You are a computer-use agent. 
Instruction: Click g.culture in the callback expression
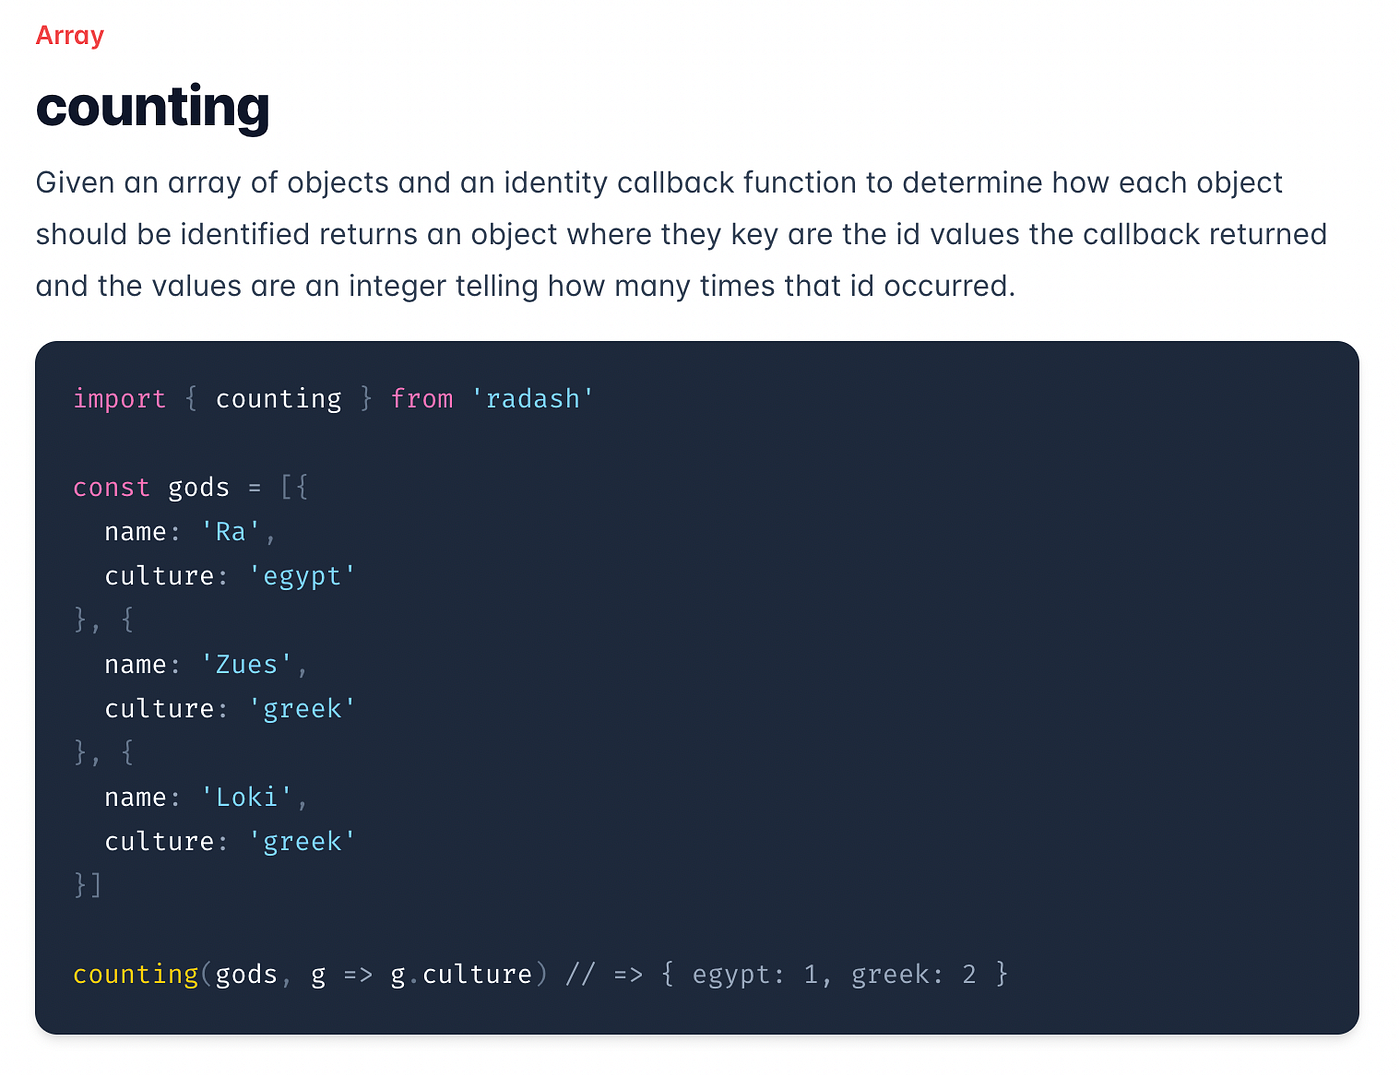point(461,974)
